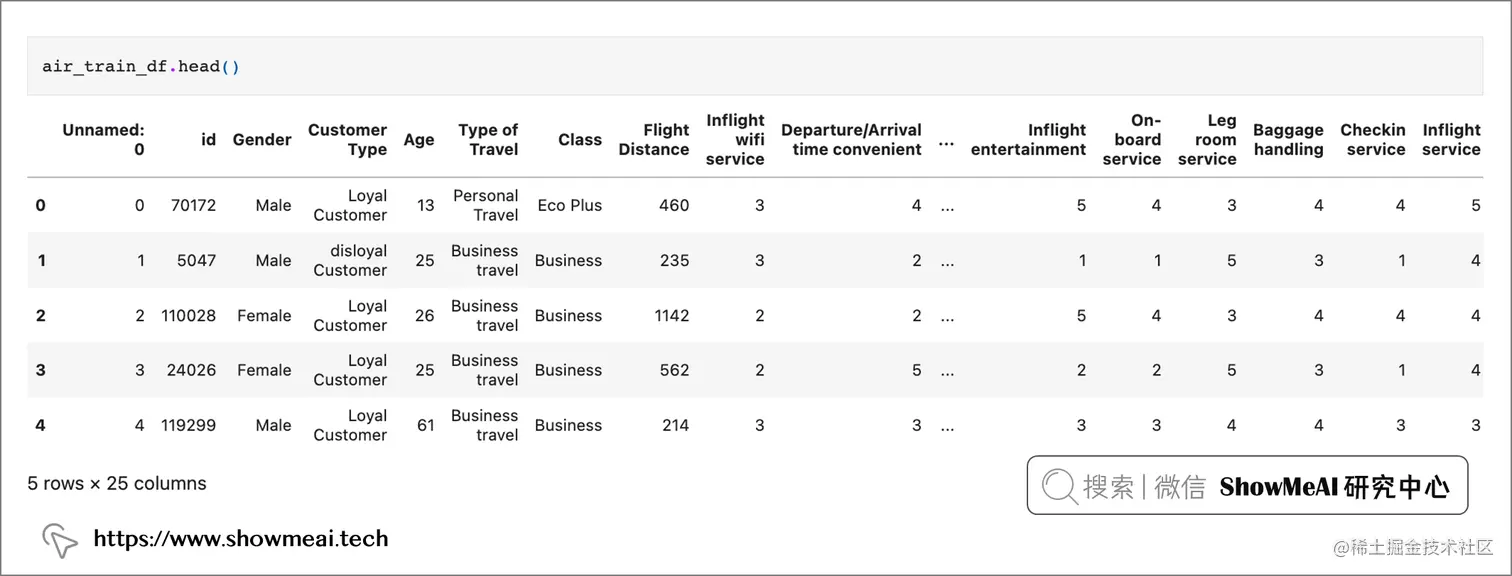Click the '5 rows × 25 columns' summary text
Image resolution: width=1512 pixels, height=576 pixels.
(x=117, y=484)
